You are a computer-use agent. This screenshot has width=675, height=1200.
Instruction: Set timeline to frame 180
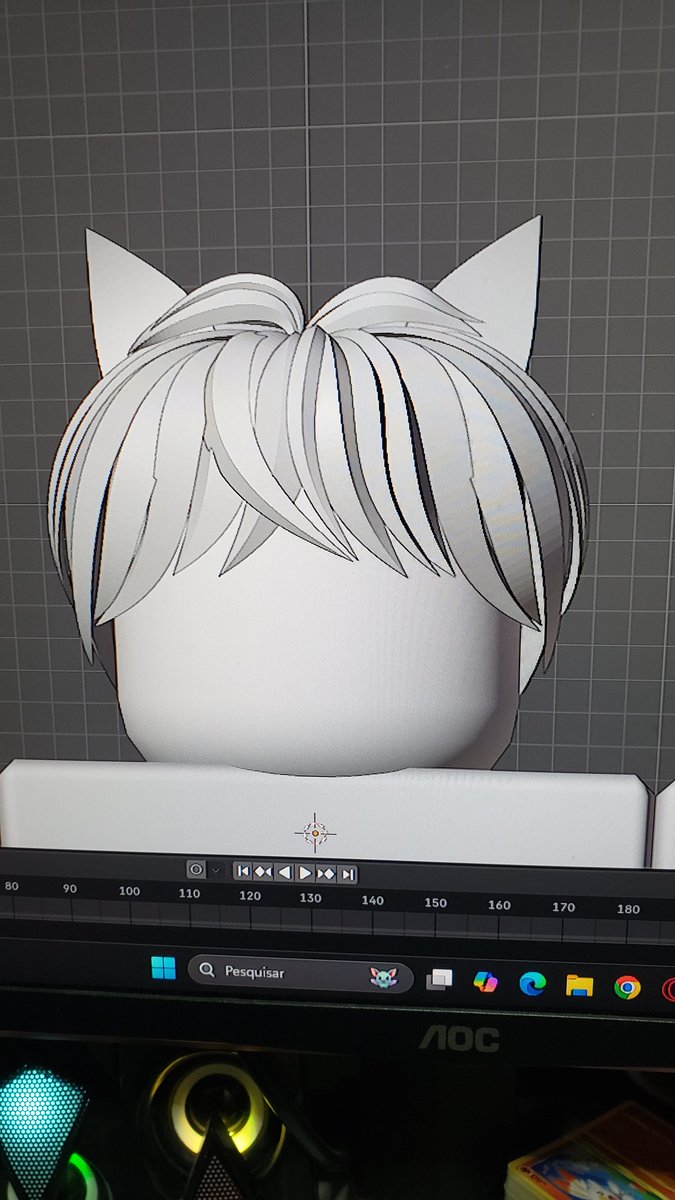[629, 909]
